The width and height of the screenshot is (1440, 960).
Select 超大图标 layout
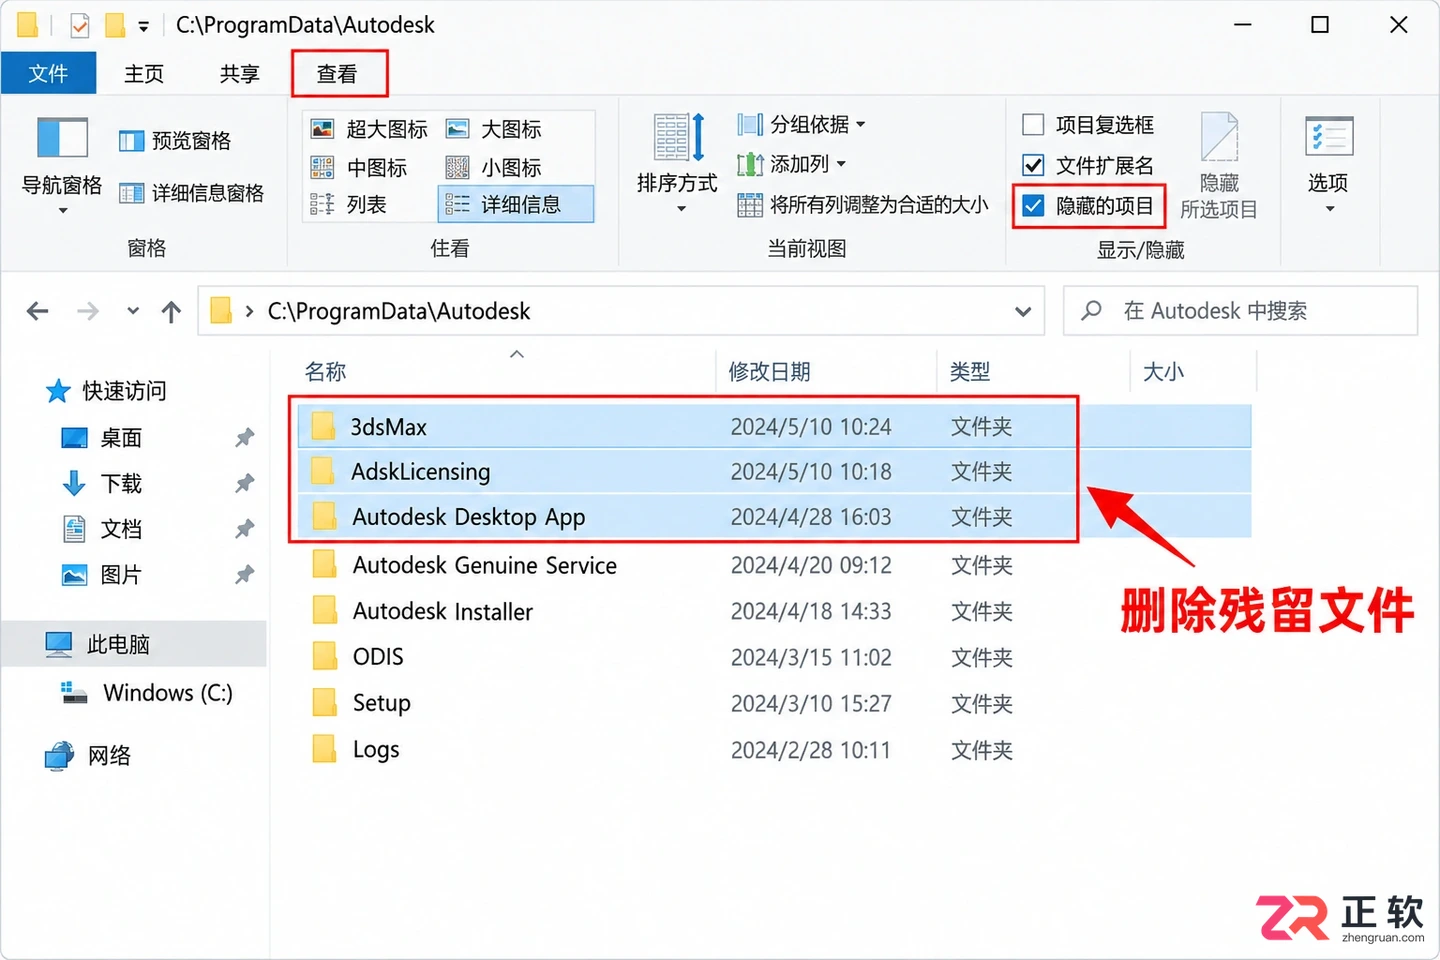[369, 129]
